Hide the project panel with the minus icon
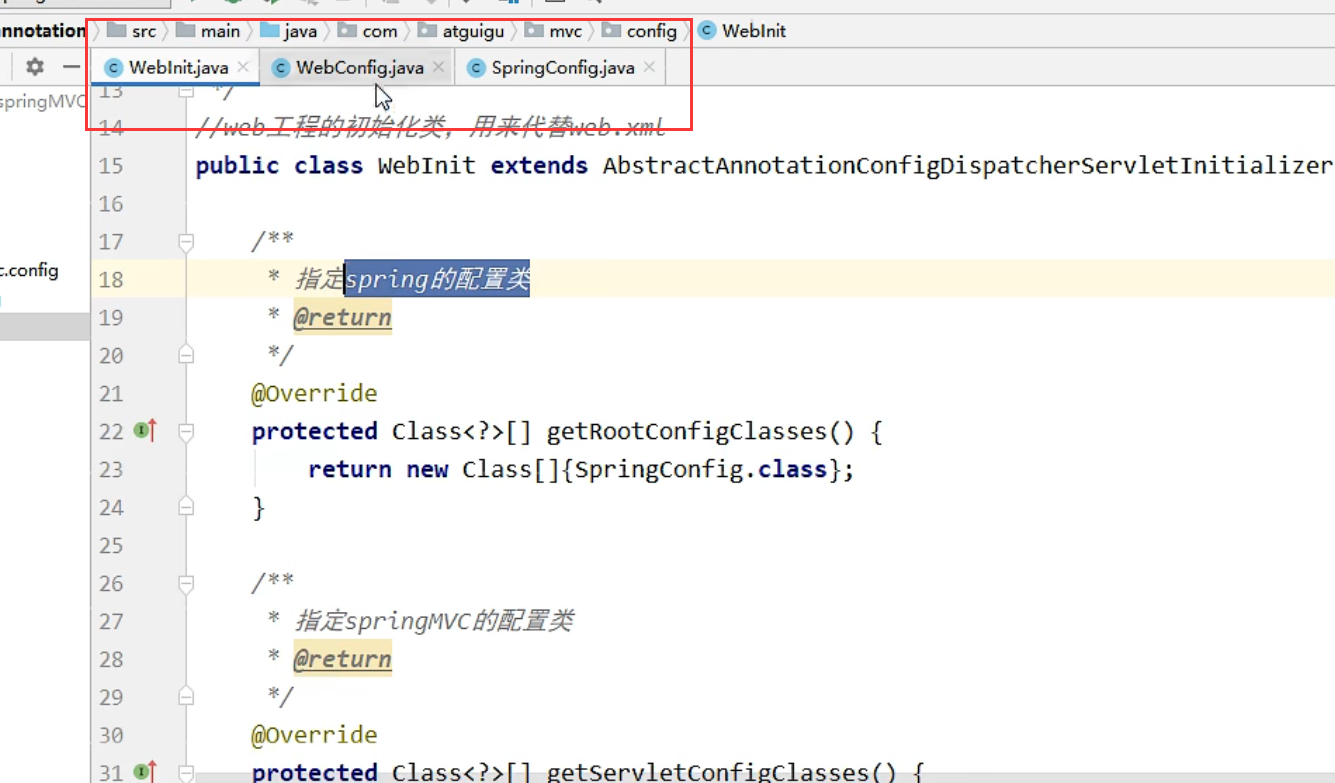This screenshot has width=1335, height=783. (71, 67)
